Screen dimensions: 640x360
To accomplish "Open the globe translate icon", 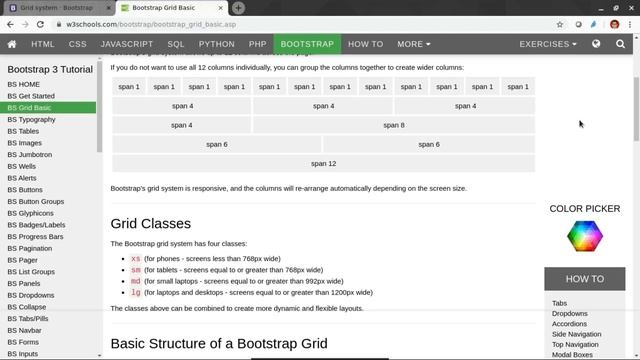I will click(596, 44).
